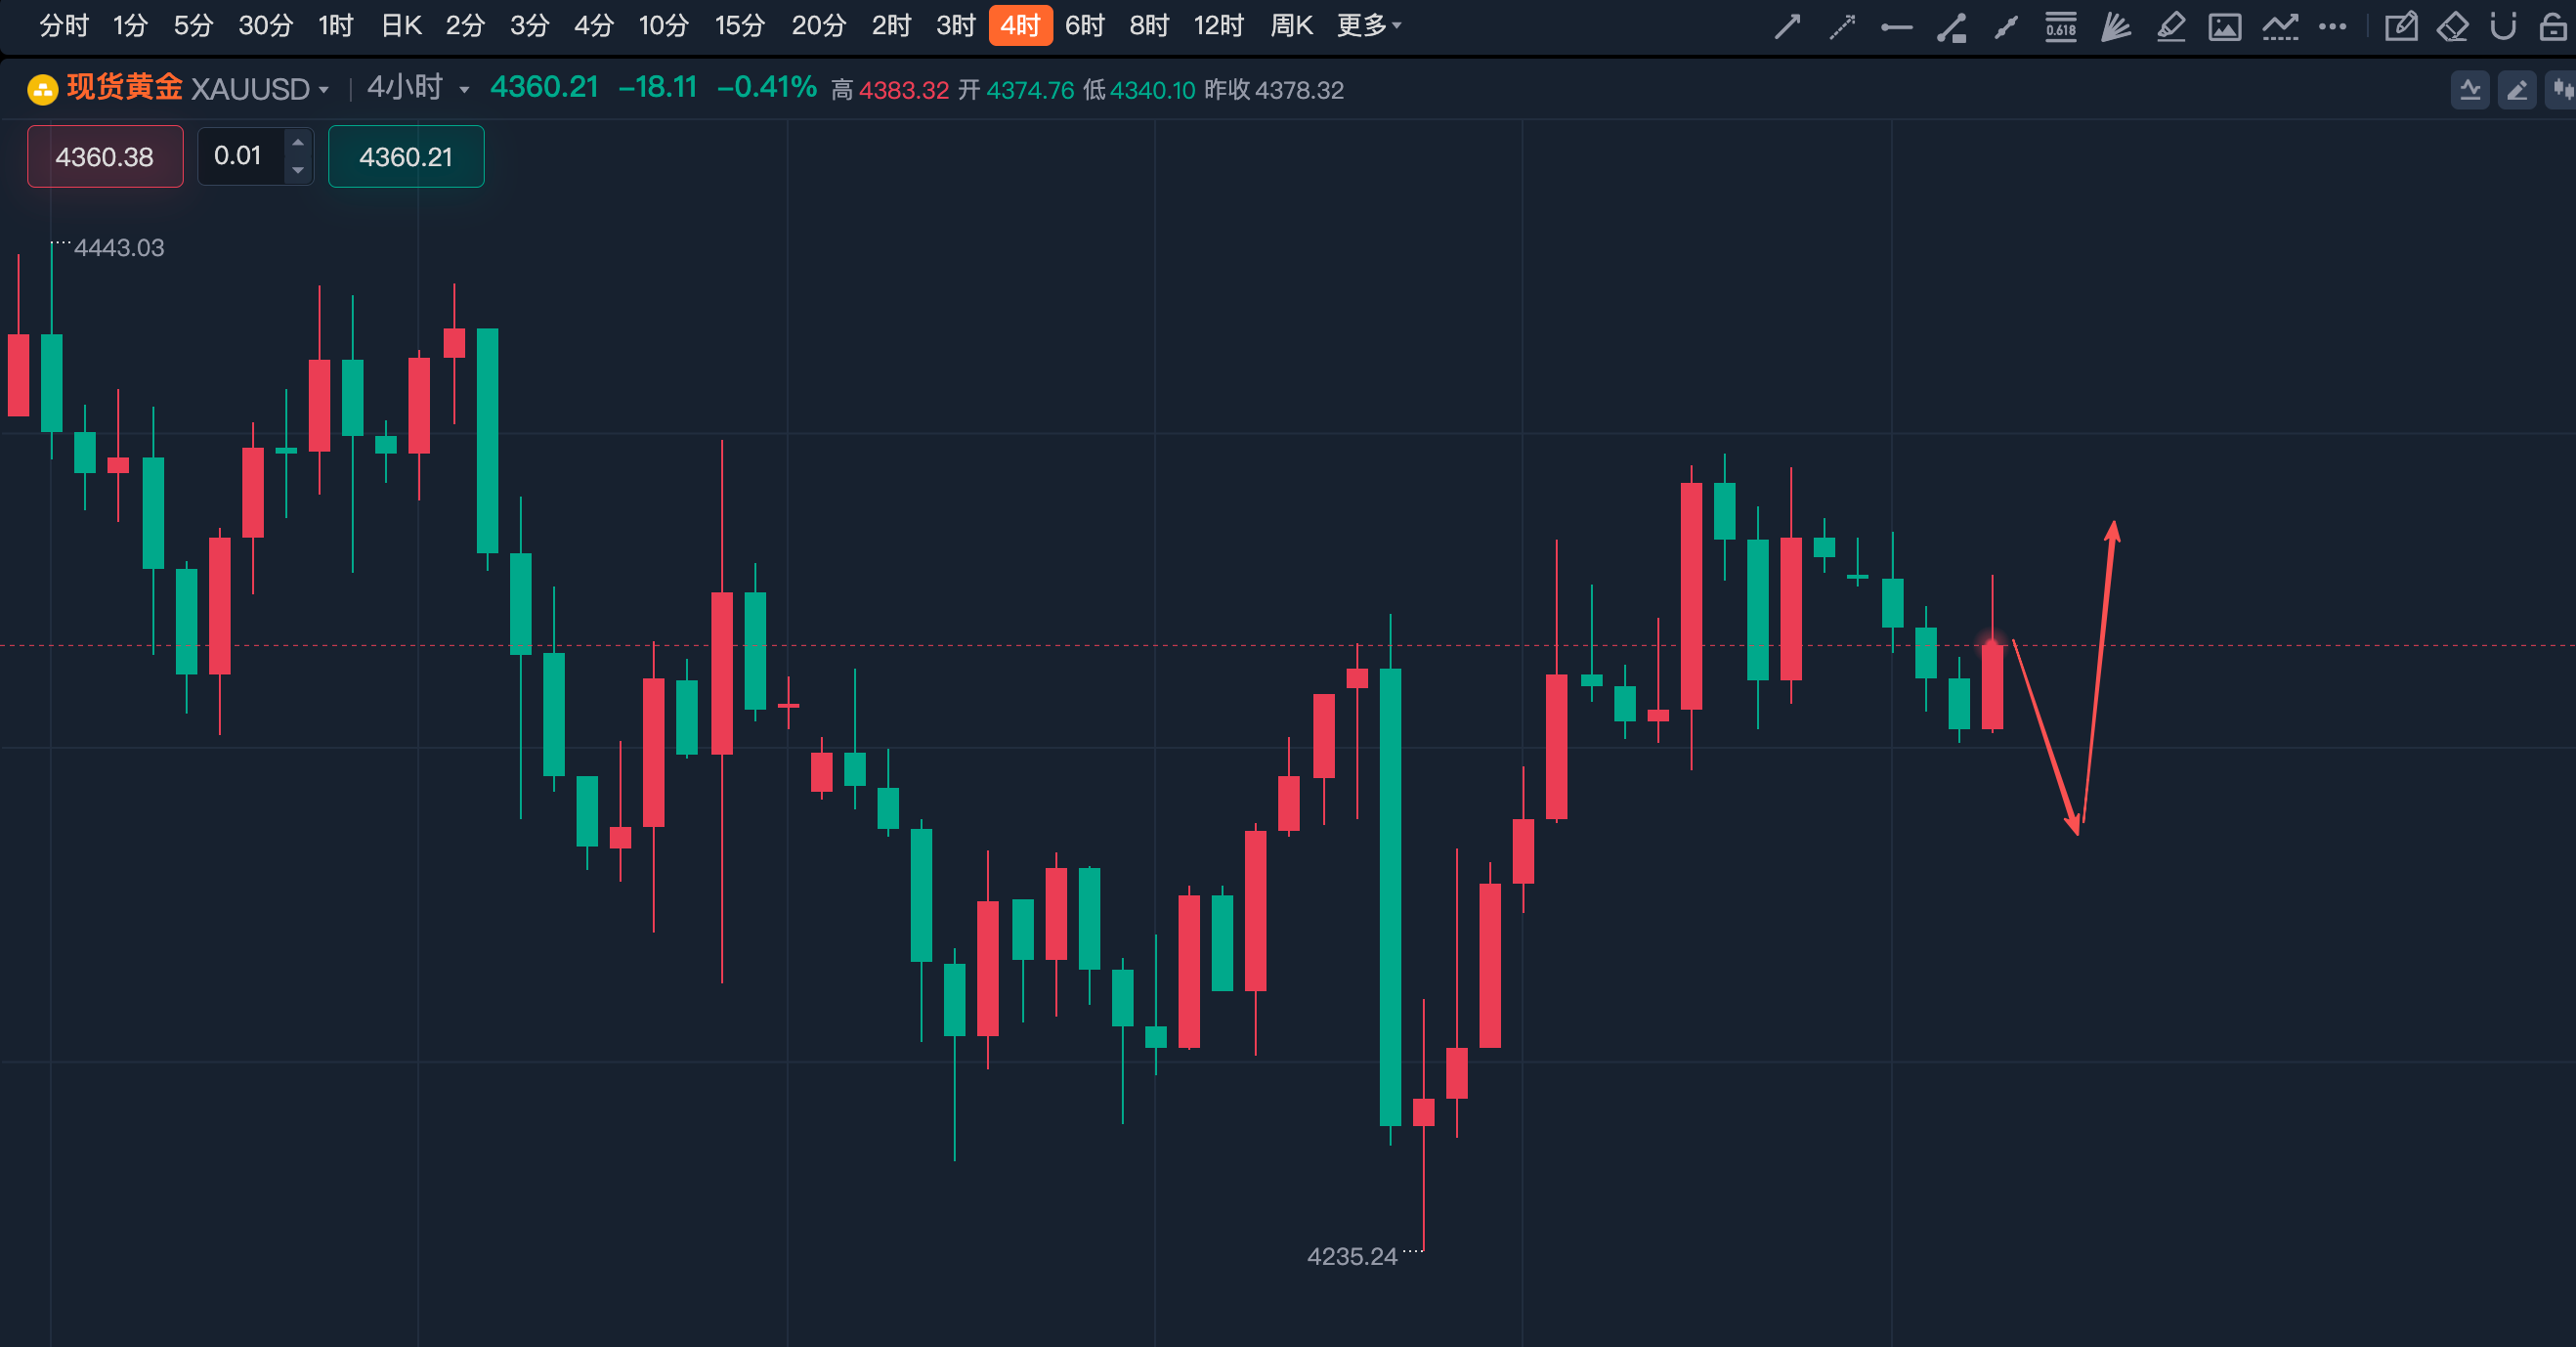2576x1347 pixels.
Task: Select the Gann fan lines tool
Action: pyautogui.click(x=2115, y=27)
